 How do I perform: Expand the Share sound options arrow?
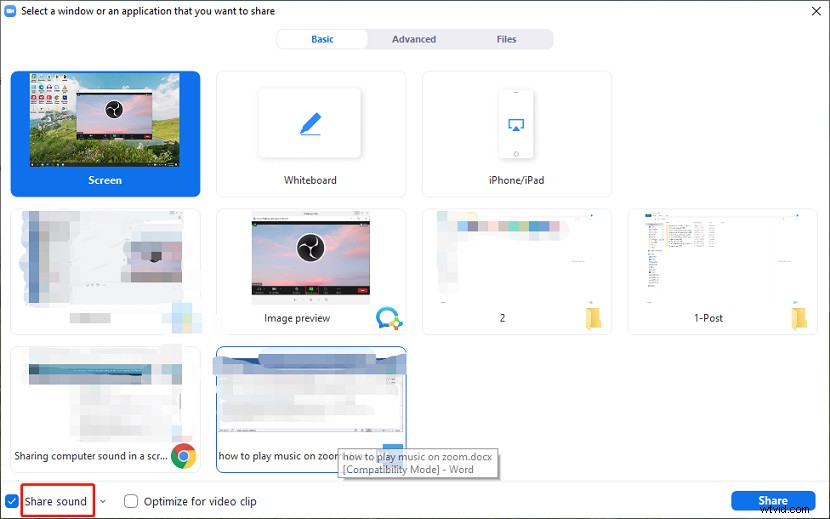[103, 502]
